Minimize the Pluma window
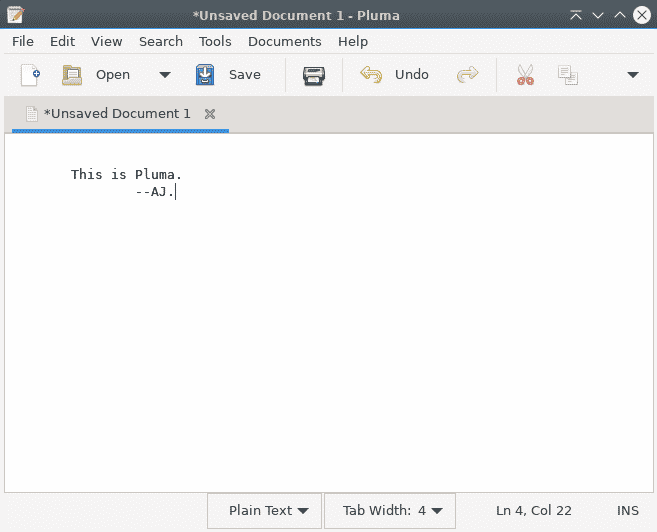 tap(598, 15)
